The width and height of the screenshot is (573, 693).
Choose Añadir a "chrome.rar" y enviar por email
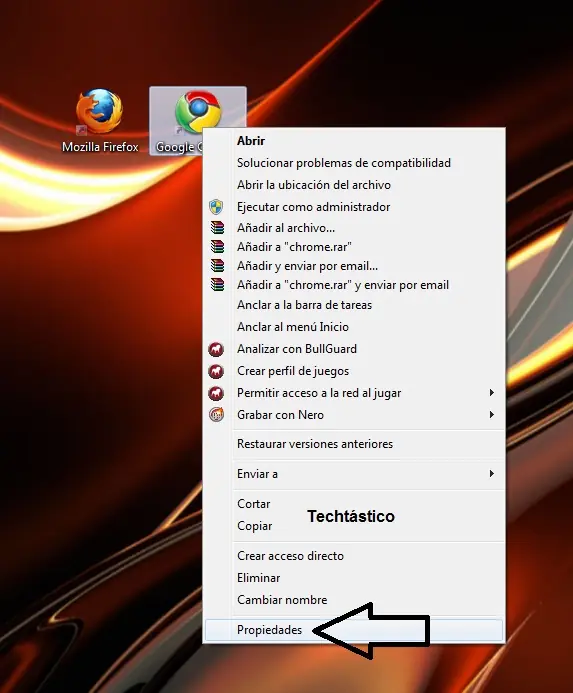point(354,285)
